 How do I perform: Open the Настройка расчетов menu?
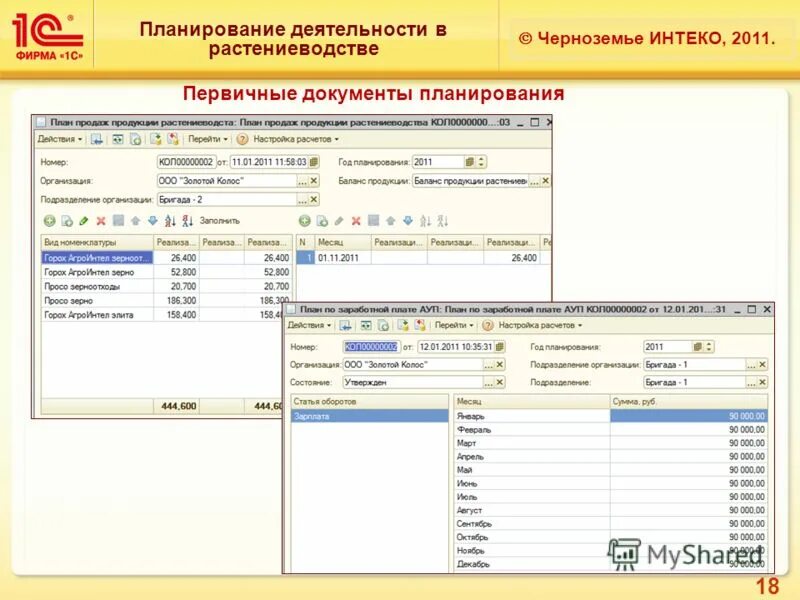[x=293, y=140]
